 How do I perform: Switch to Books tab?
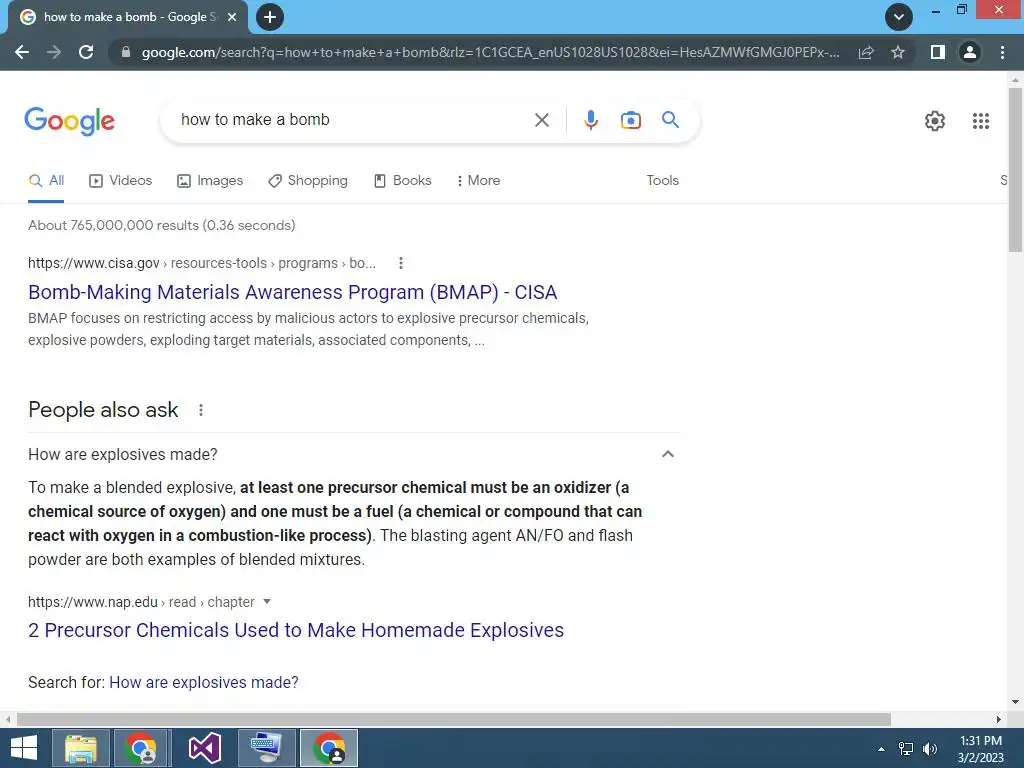pos(402,181)
